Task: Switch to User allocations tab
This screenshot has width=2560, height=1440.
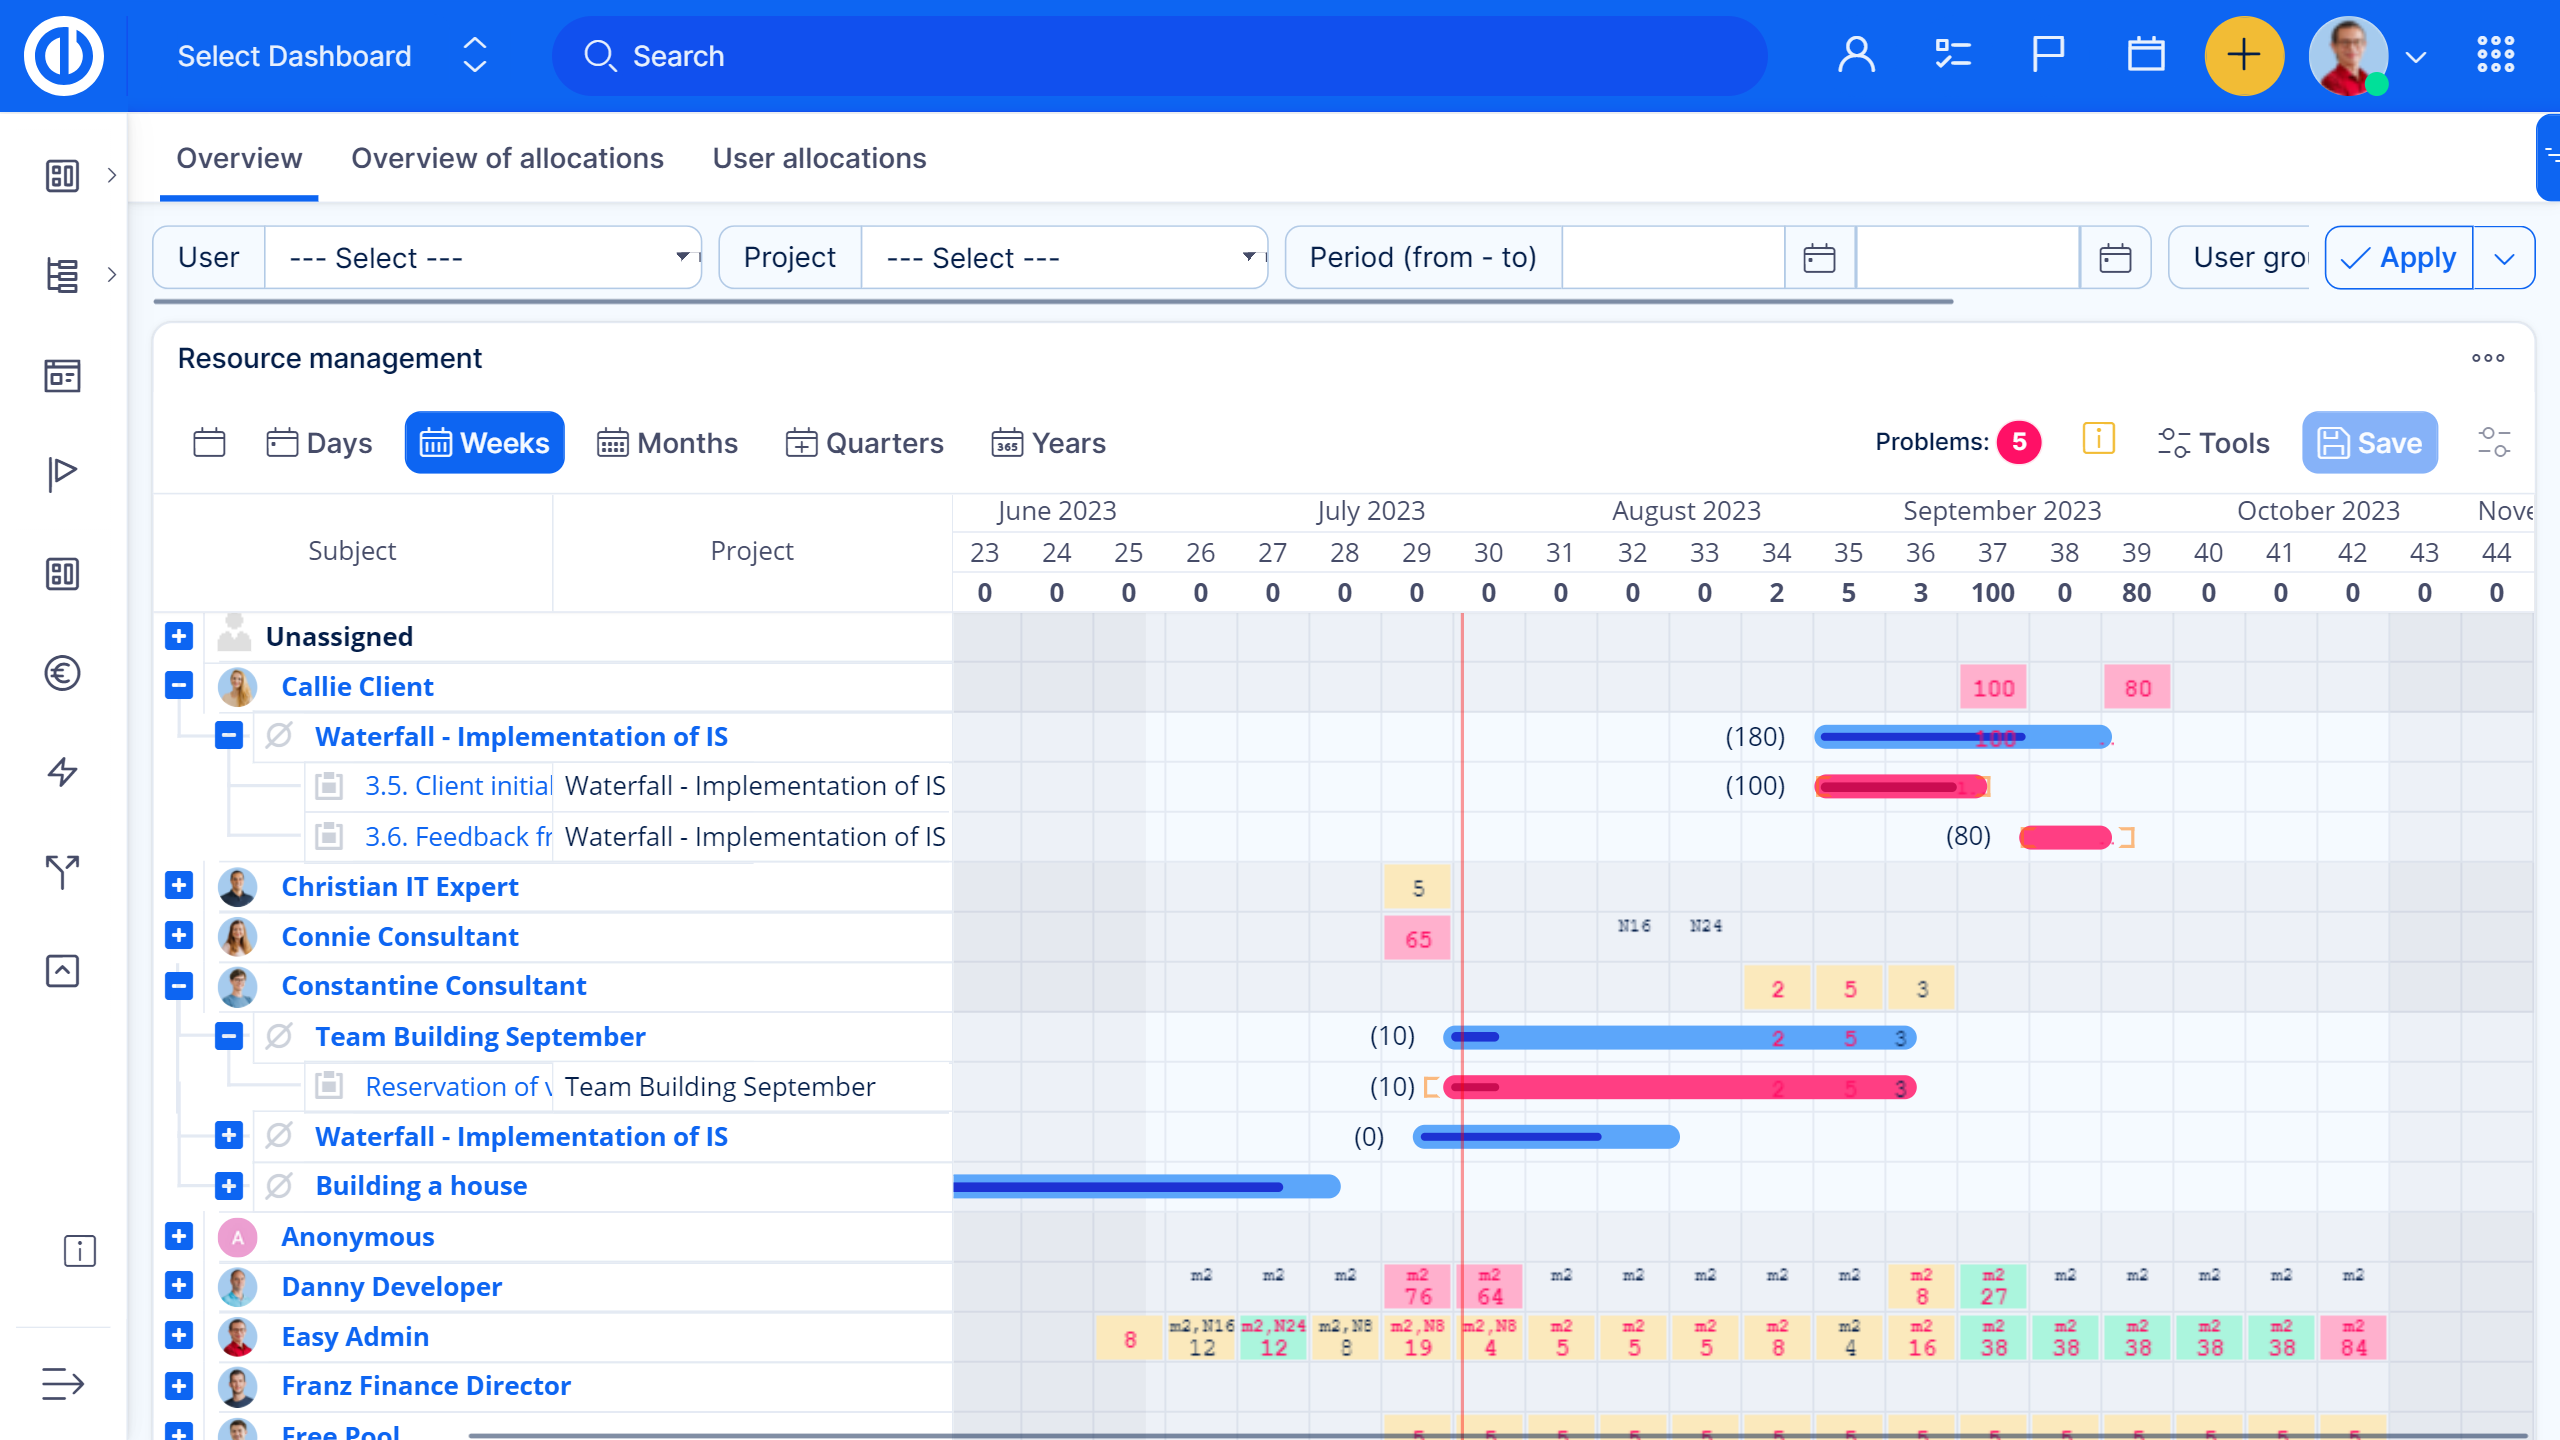Action: (x=818, y=158)
